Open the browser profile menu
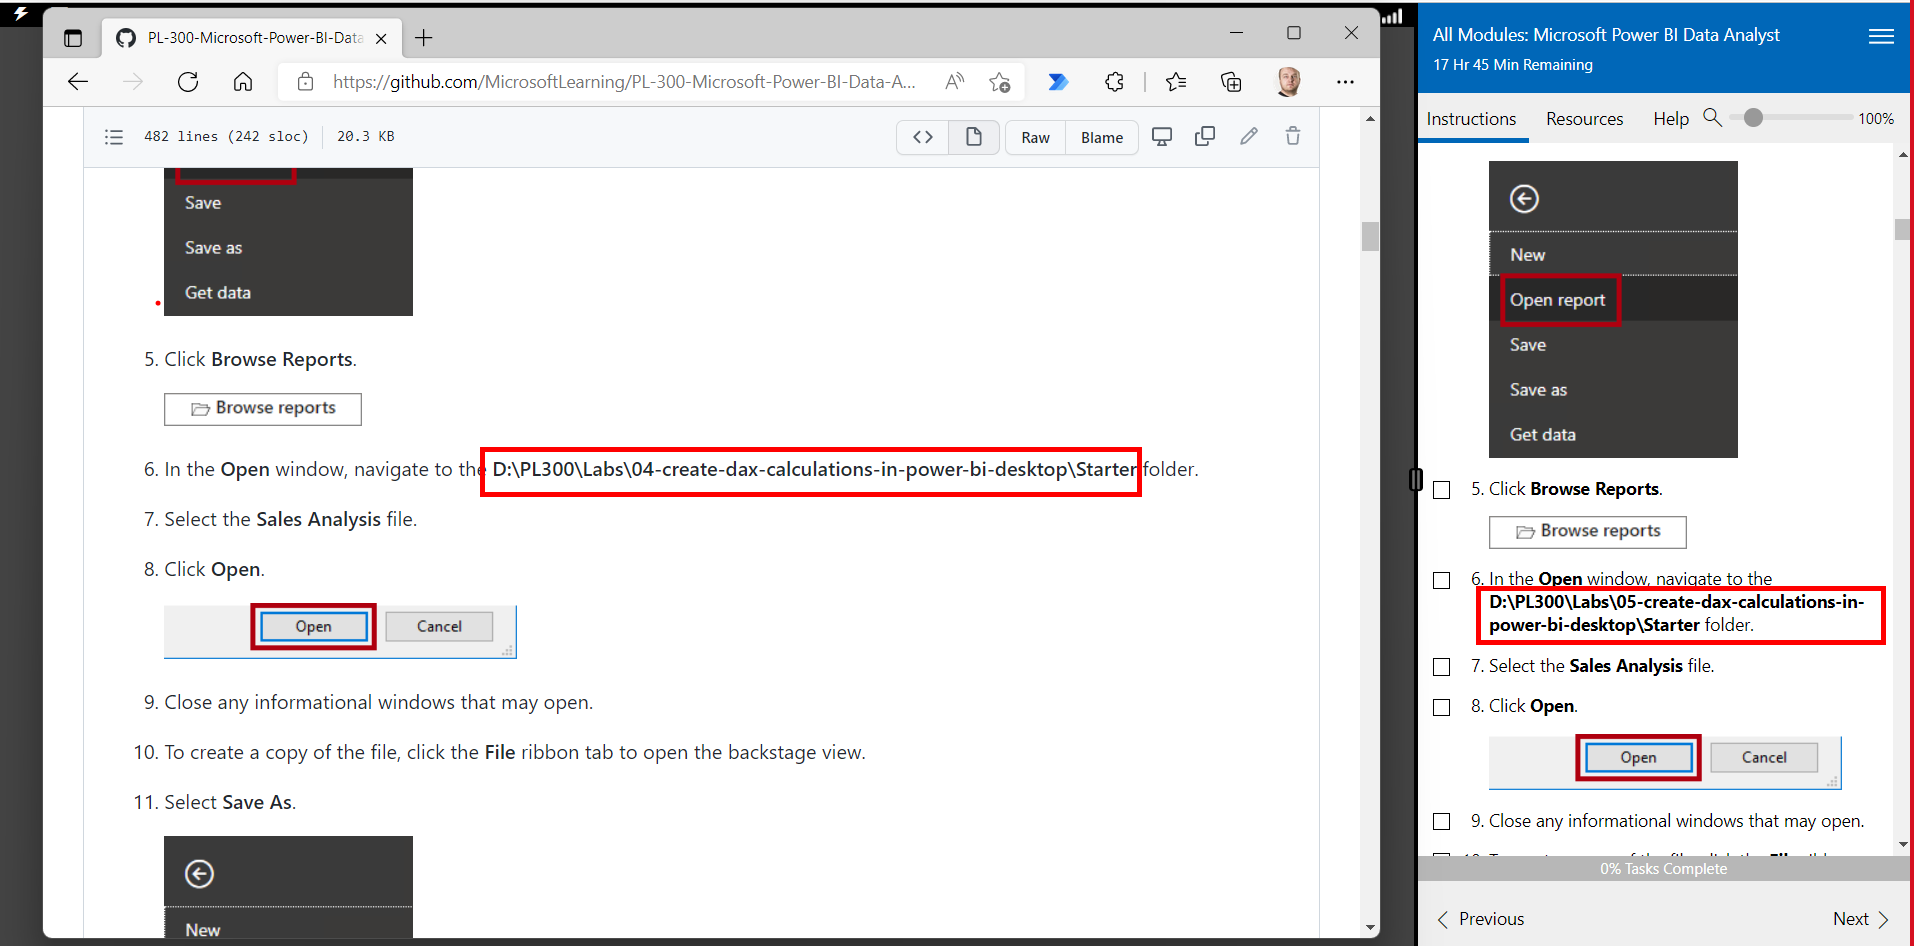The image size is (1914, 946). 1289,82
